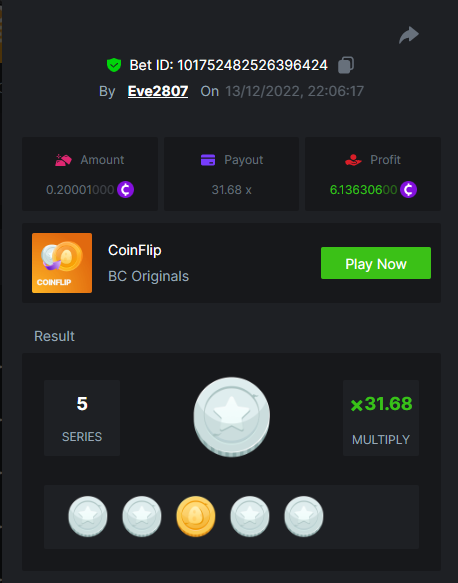Click the Amount currency coin icon
Image resolution: width=458 pixels, height=583 pixels.
click(126, 190)
